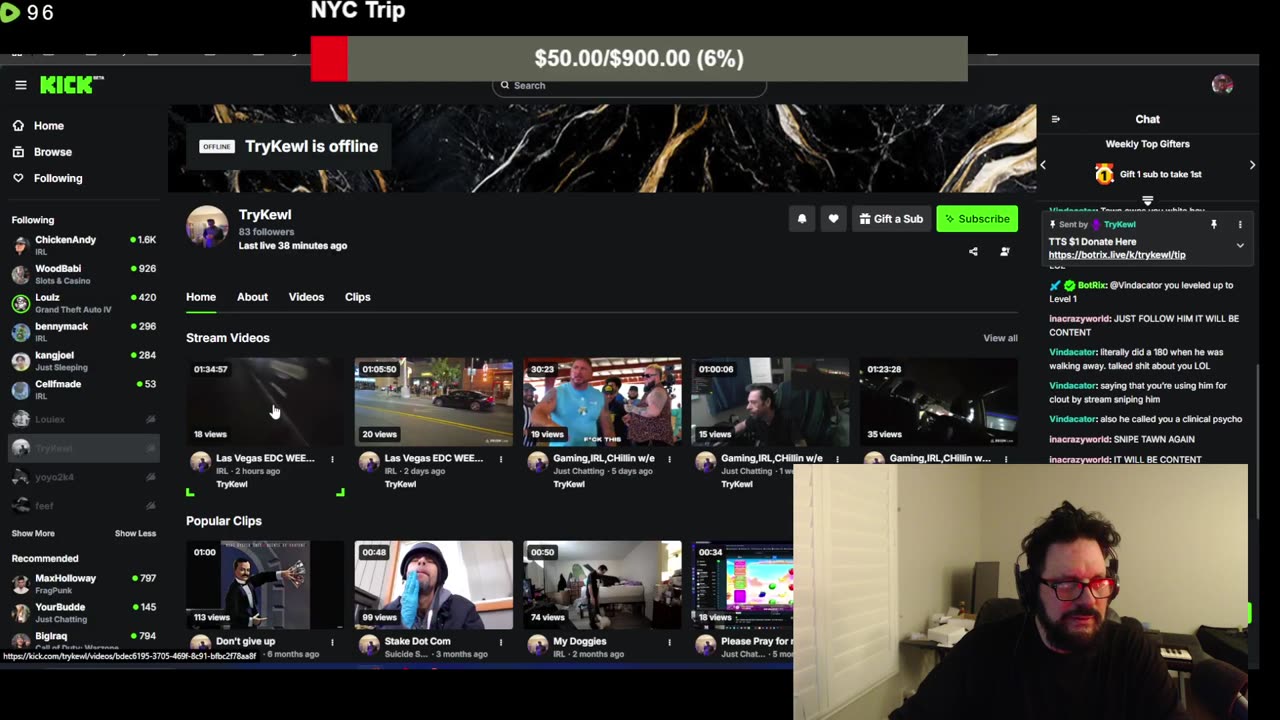Follow TryKewl with the heart button
The height and width of the screenshot is (720, 1280).
point(833,219)
